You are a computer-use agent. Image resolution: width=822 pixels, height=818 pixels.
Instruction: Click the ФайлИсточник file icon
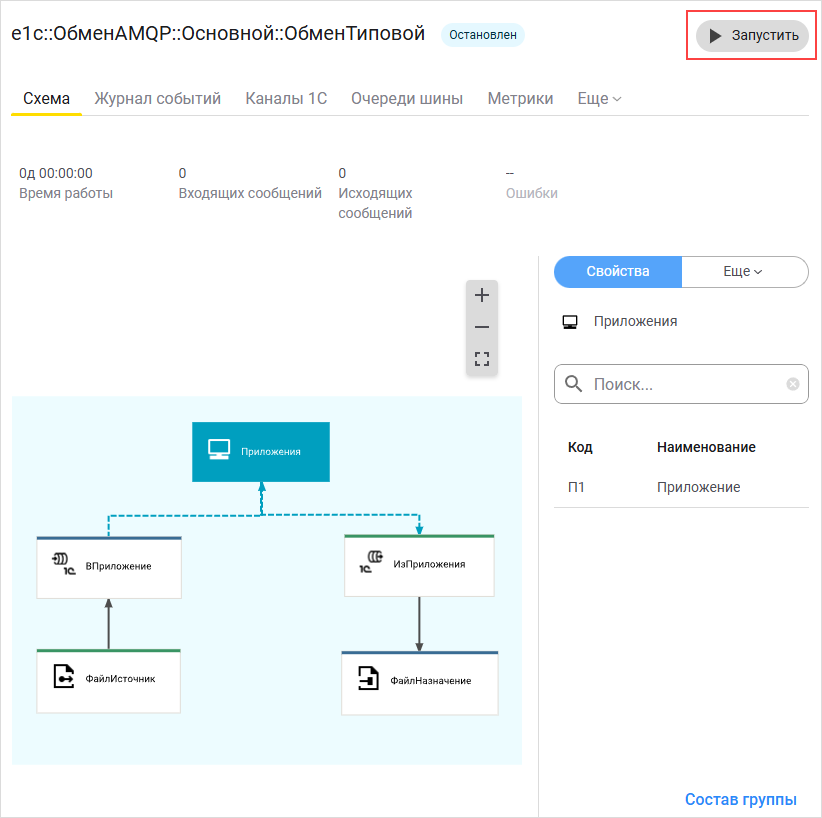click(65, 677)
